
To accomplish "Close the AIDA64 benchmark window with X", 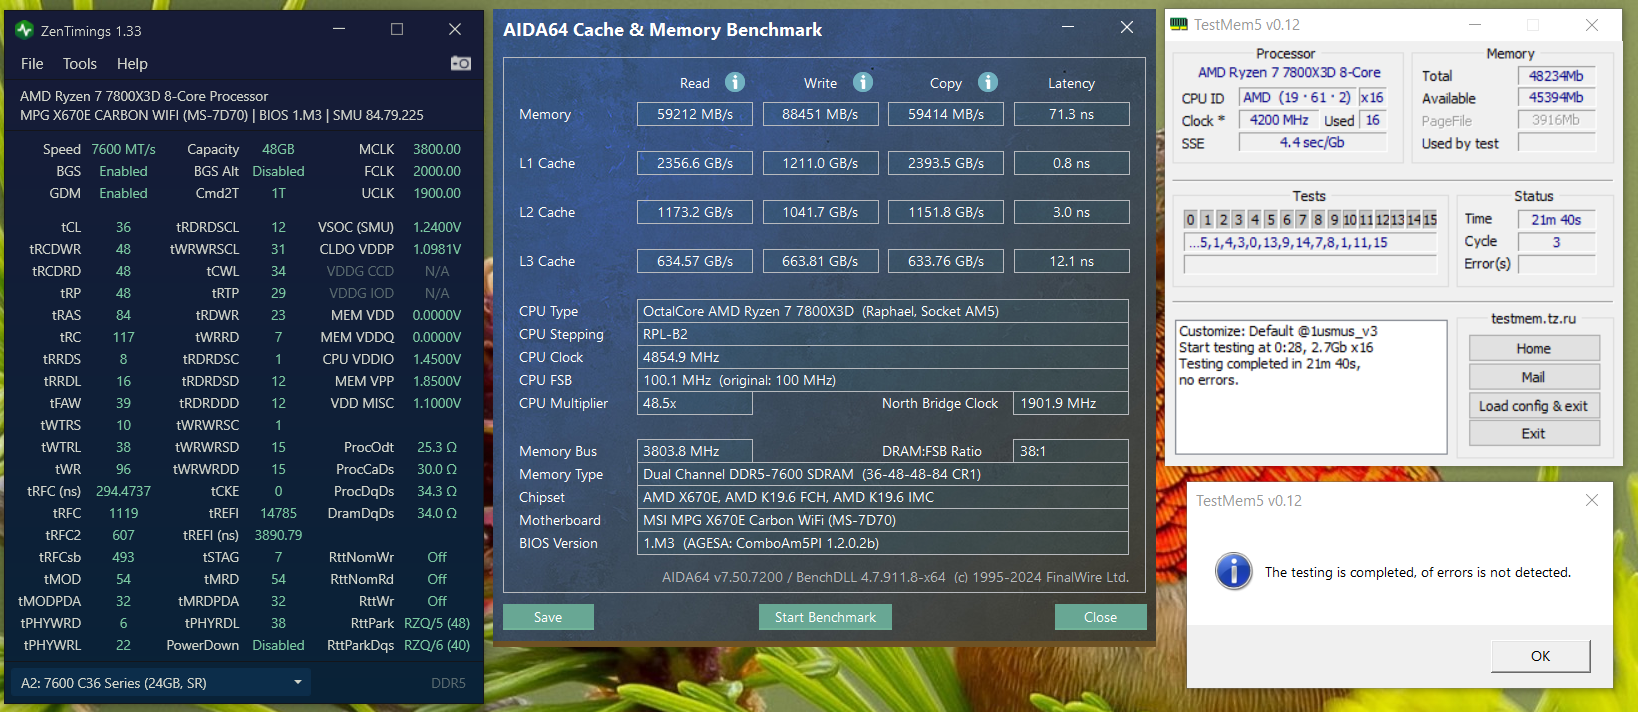I will [1127, 28].
